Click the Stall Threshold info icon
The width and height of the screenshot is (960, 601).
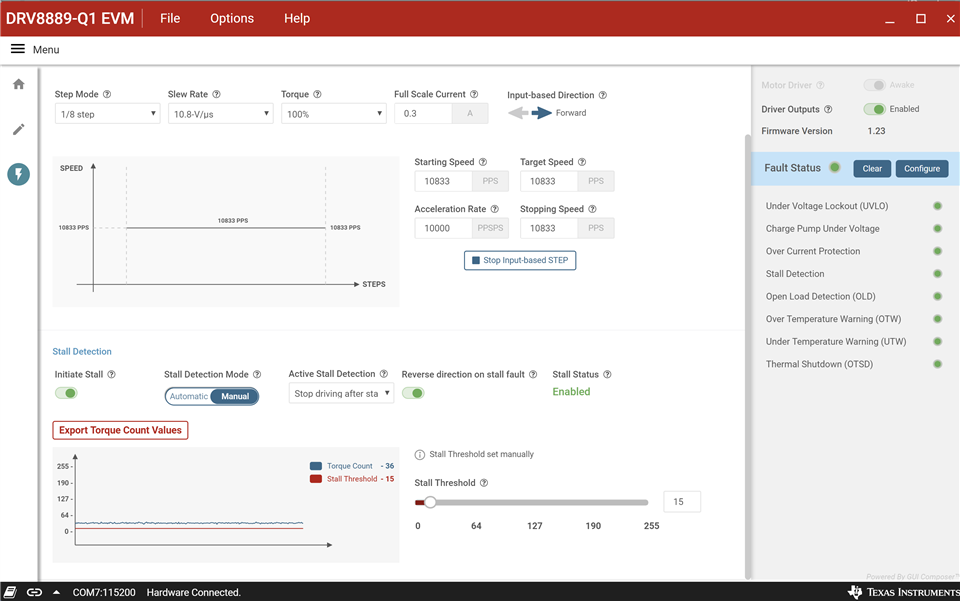point(419,455)
